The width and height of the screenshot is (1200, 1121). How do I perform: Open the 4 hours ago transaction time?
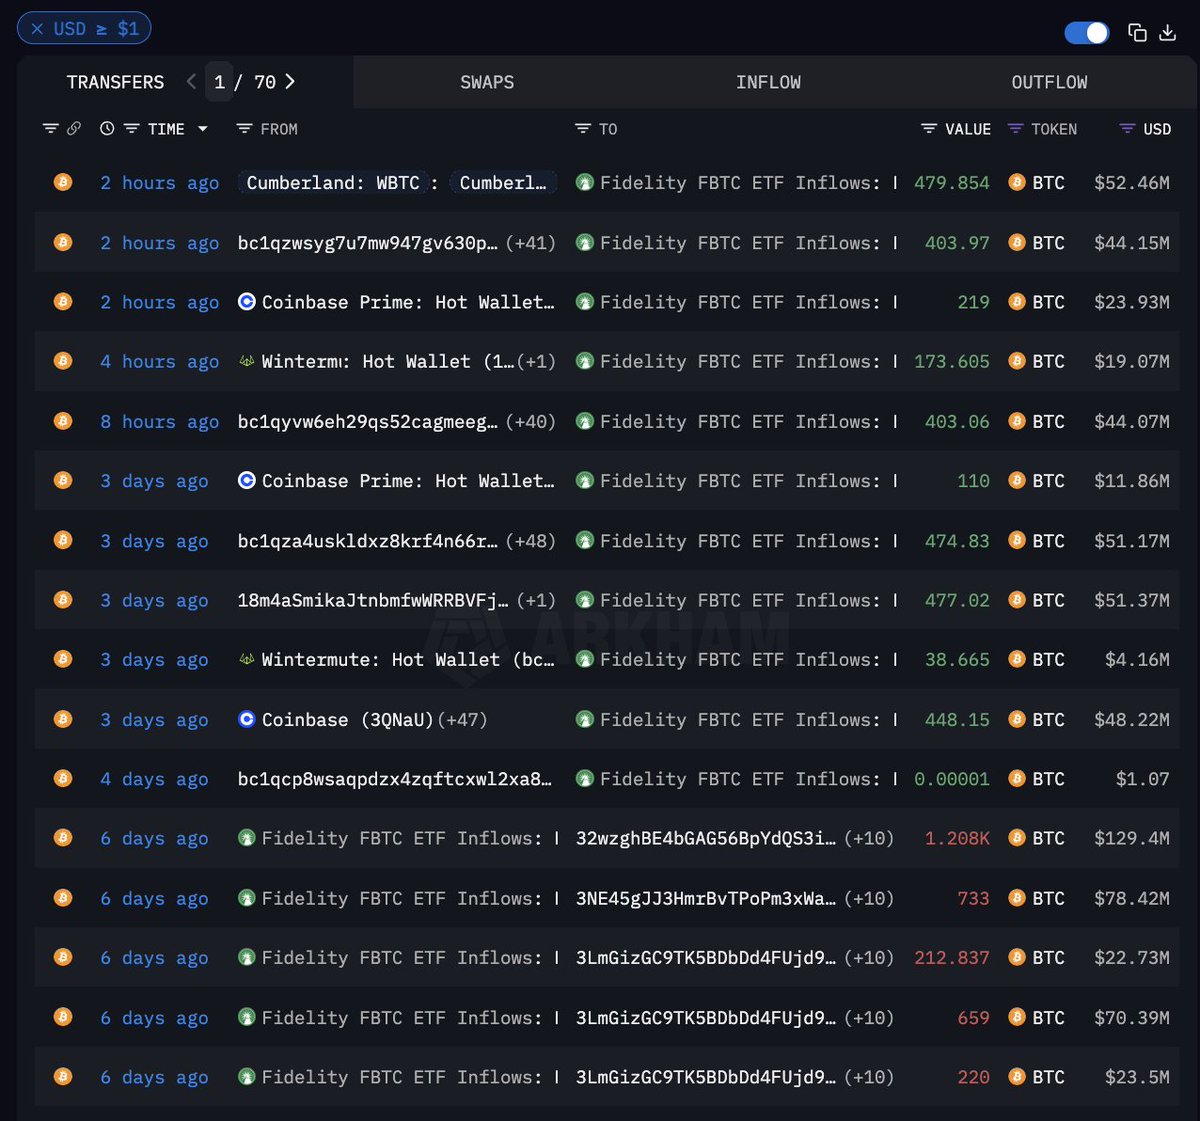click(159, 362)
